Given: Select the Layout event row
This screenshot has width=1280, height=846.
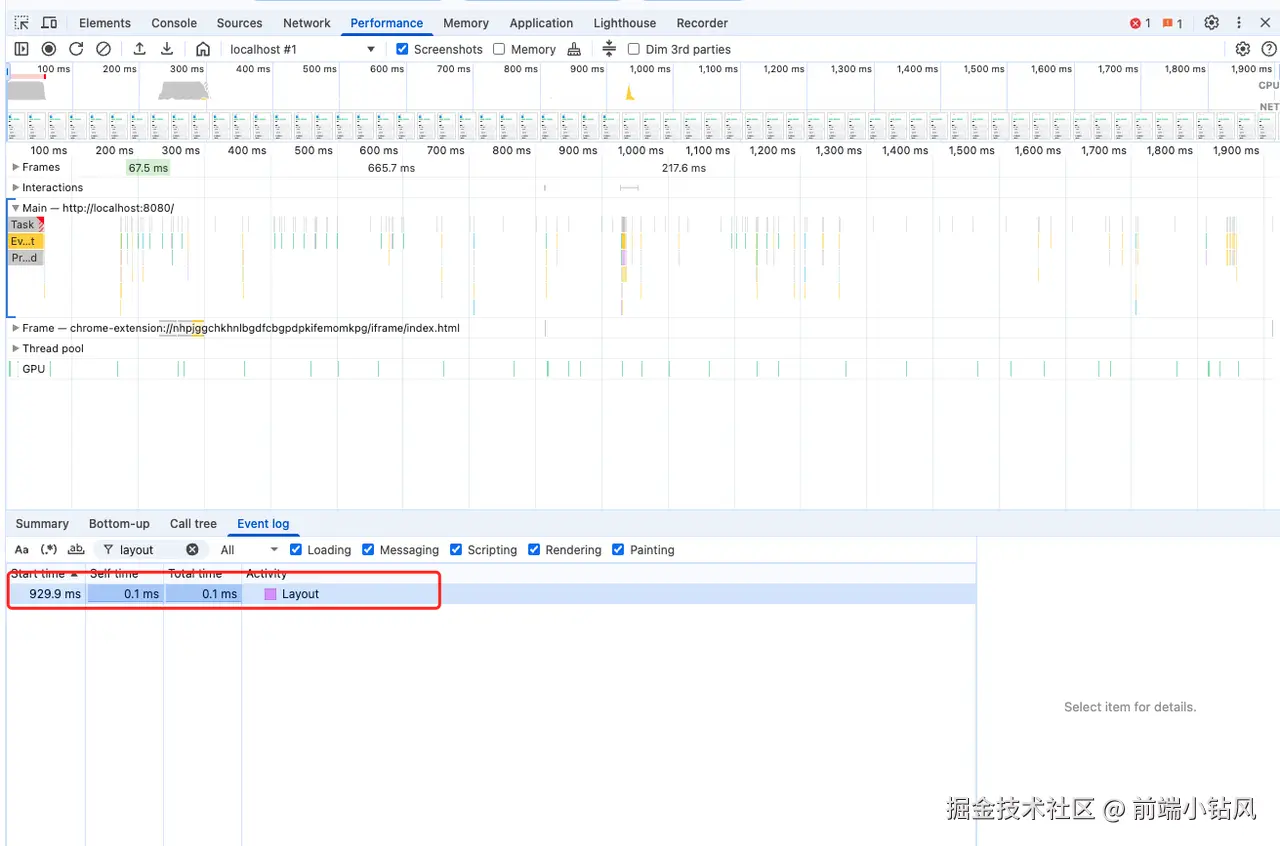Looking at the screenshot, I should point(491,594).
